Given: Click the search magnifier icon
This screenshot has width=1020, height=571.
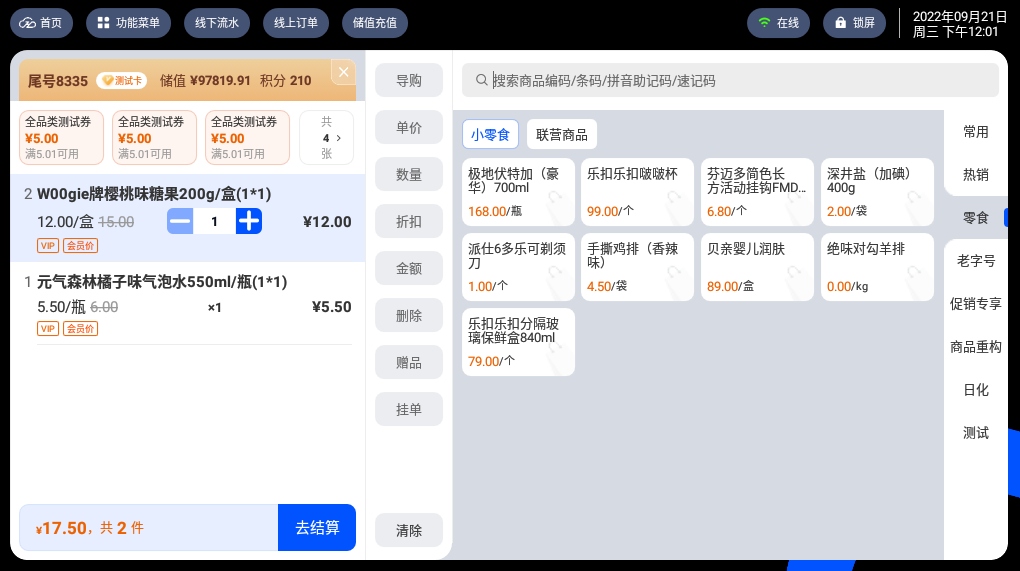Looking at the screenshot, I should [x=481, y=80].
